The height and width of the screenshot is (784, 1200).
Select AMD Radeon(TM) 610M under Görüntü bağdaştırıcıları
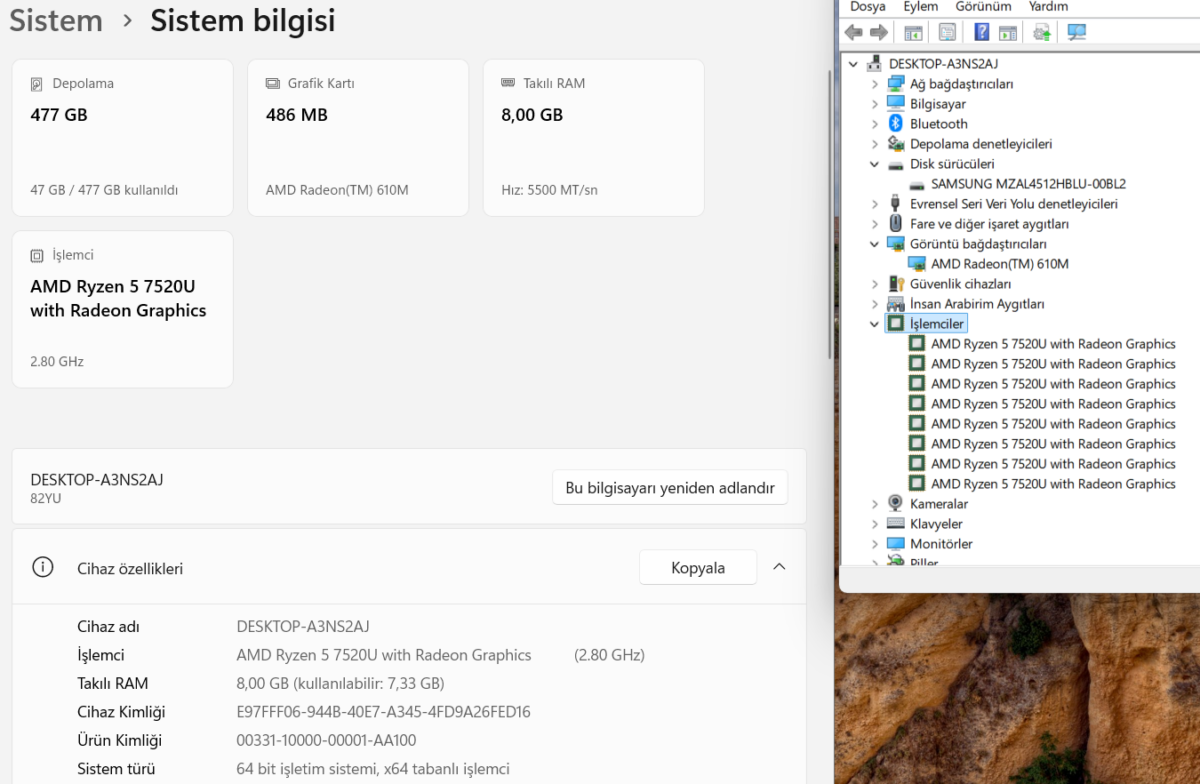pyautogui.click(x=999, y=264)
